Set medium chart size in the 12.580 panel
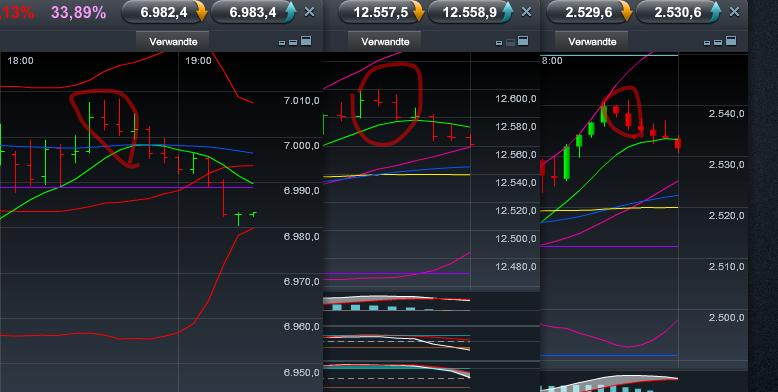Screen dimensions: 778x392 point(510,43)
